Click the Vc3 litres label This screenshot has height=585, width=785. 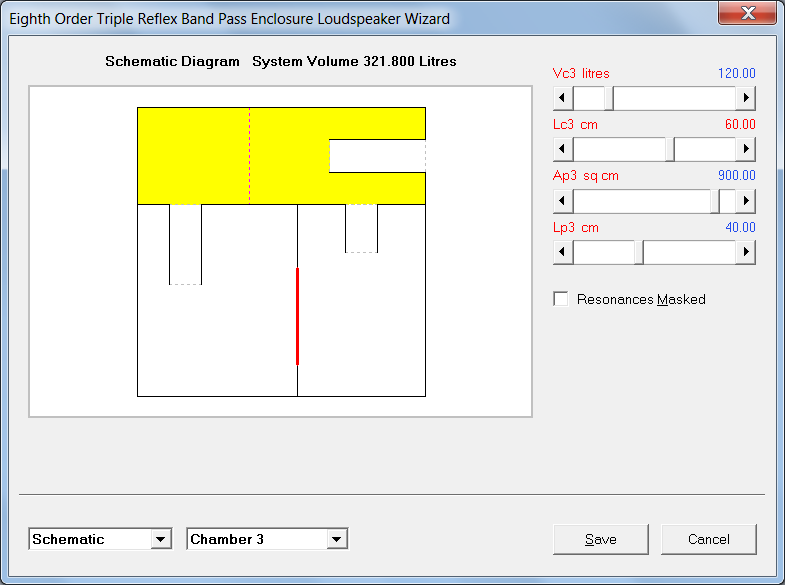tap(581, 73)
